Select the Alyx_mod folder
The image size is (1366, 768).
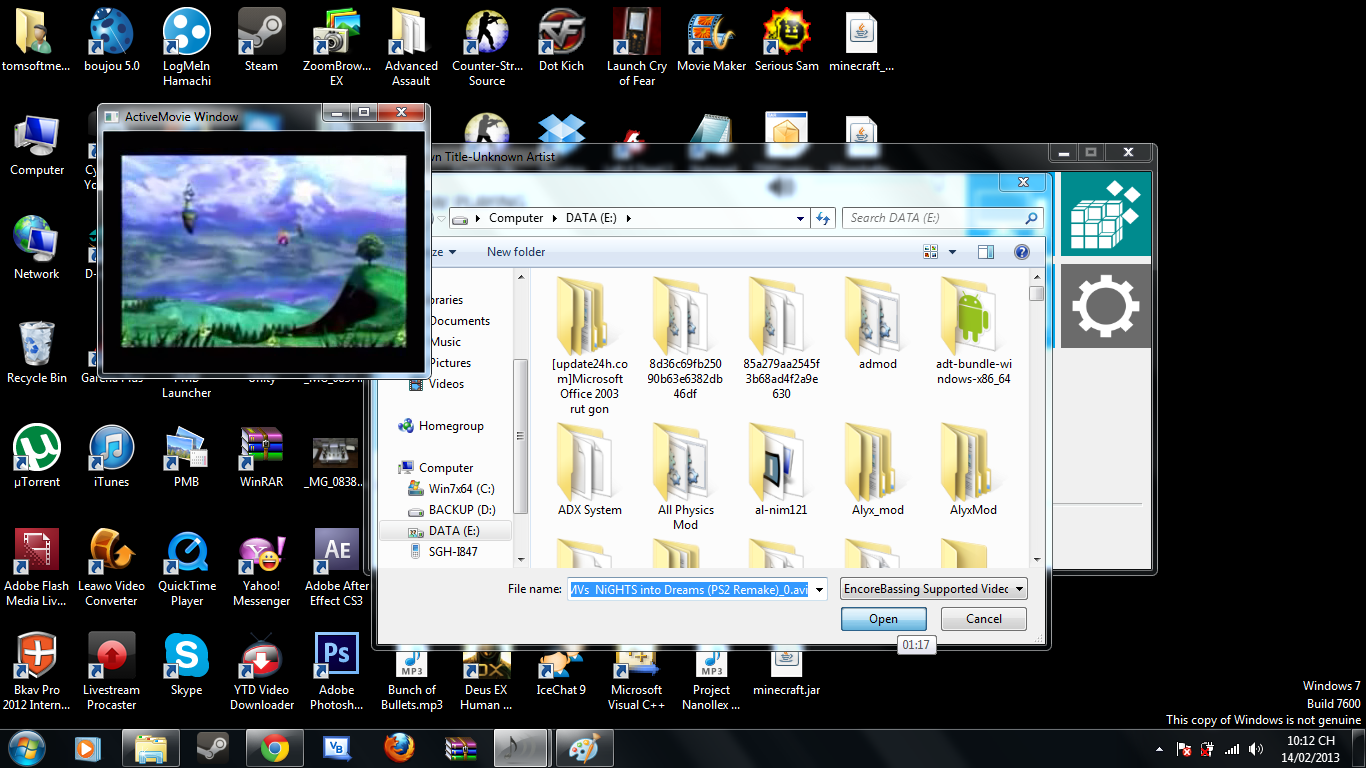[877, 469]
